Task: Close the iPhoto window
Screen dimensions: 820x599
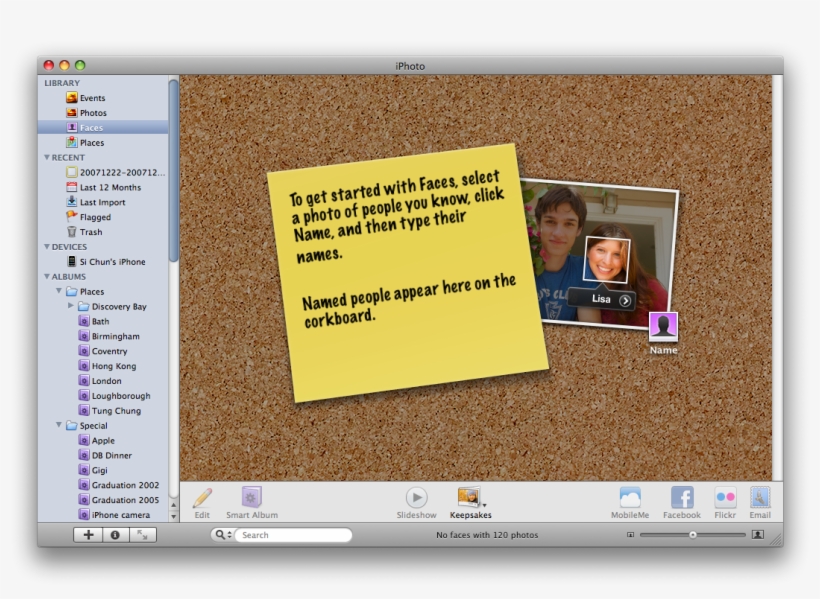Action: (49, 65)
